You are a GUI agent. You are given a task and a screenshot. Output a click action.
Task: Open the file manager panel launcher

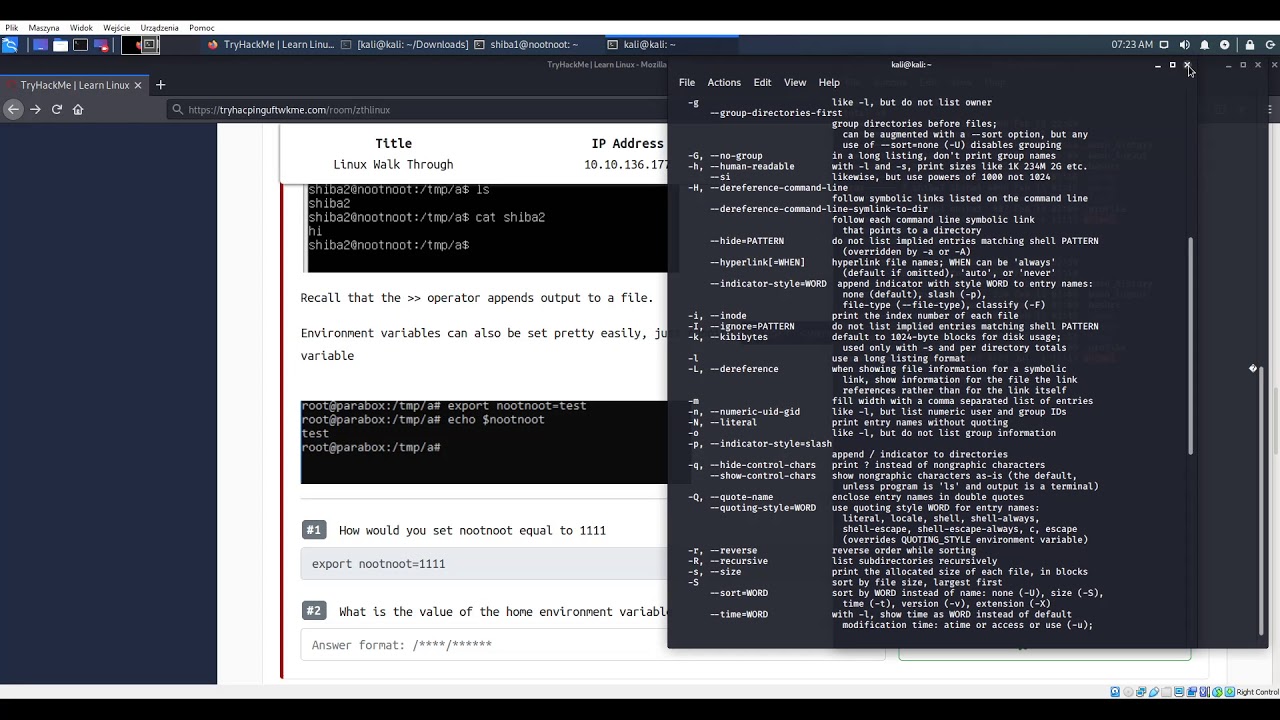[x=60, y=45]
